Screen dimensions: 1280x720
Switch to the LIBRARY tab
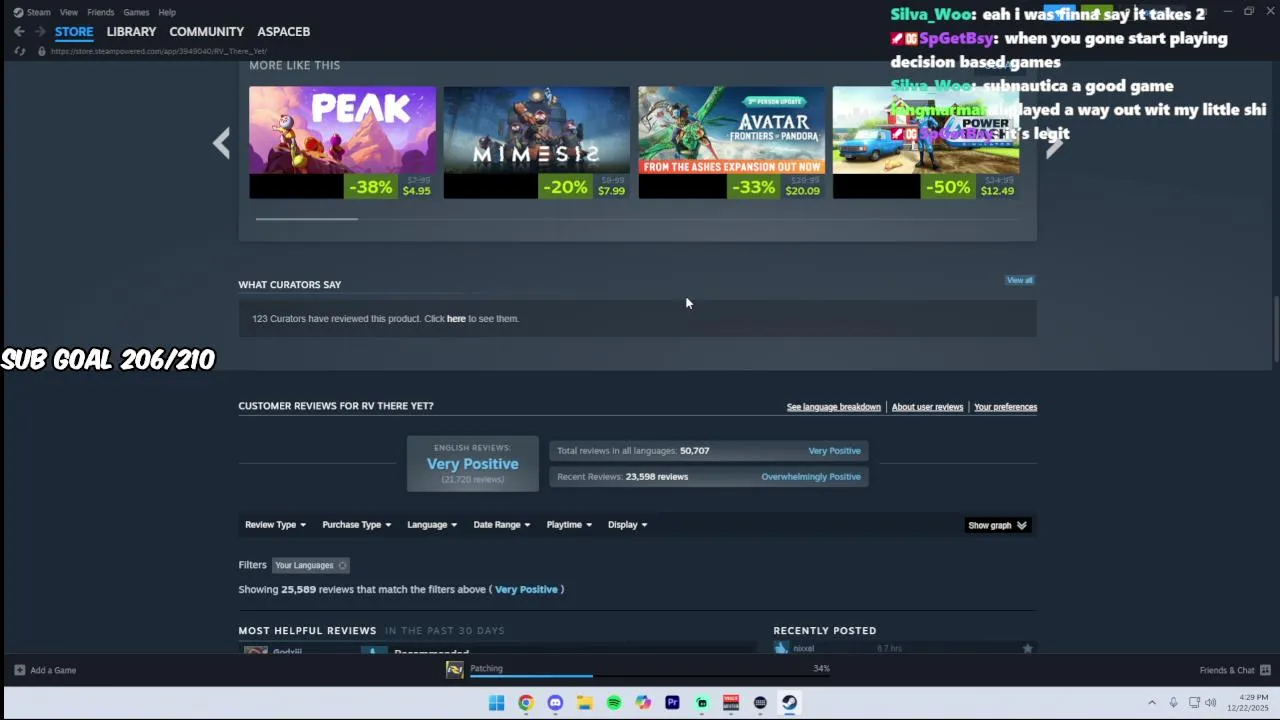(x=131, y=32)
